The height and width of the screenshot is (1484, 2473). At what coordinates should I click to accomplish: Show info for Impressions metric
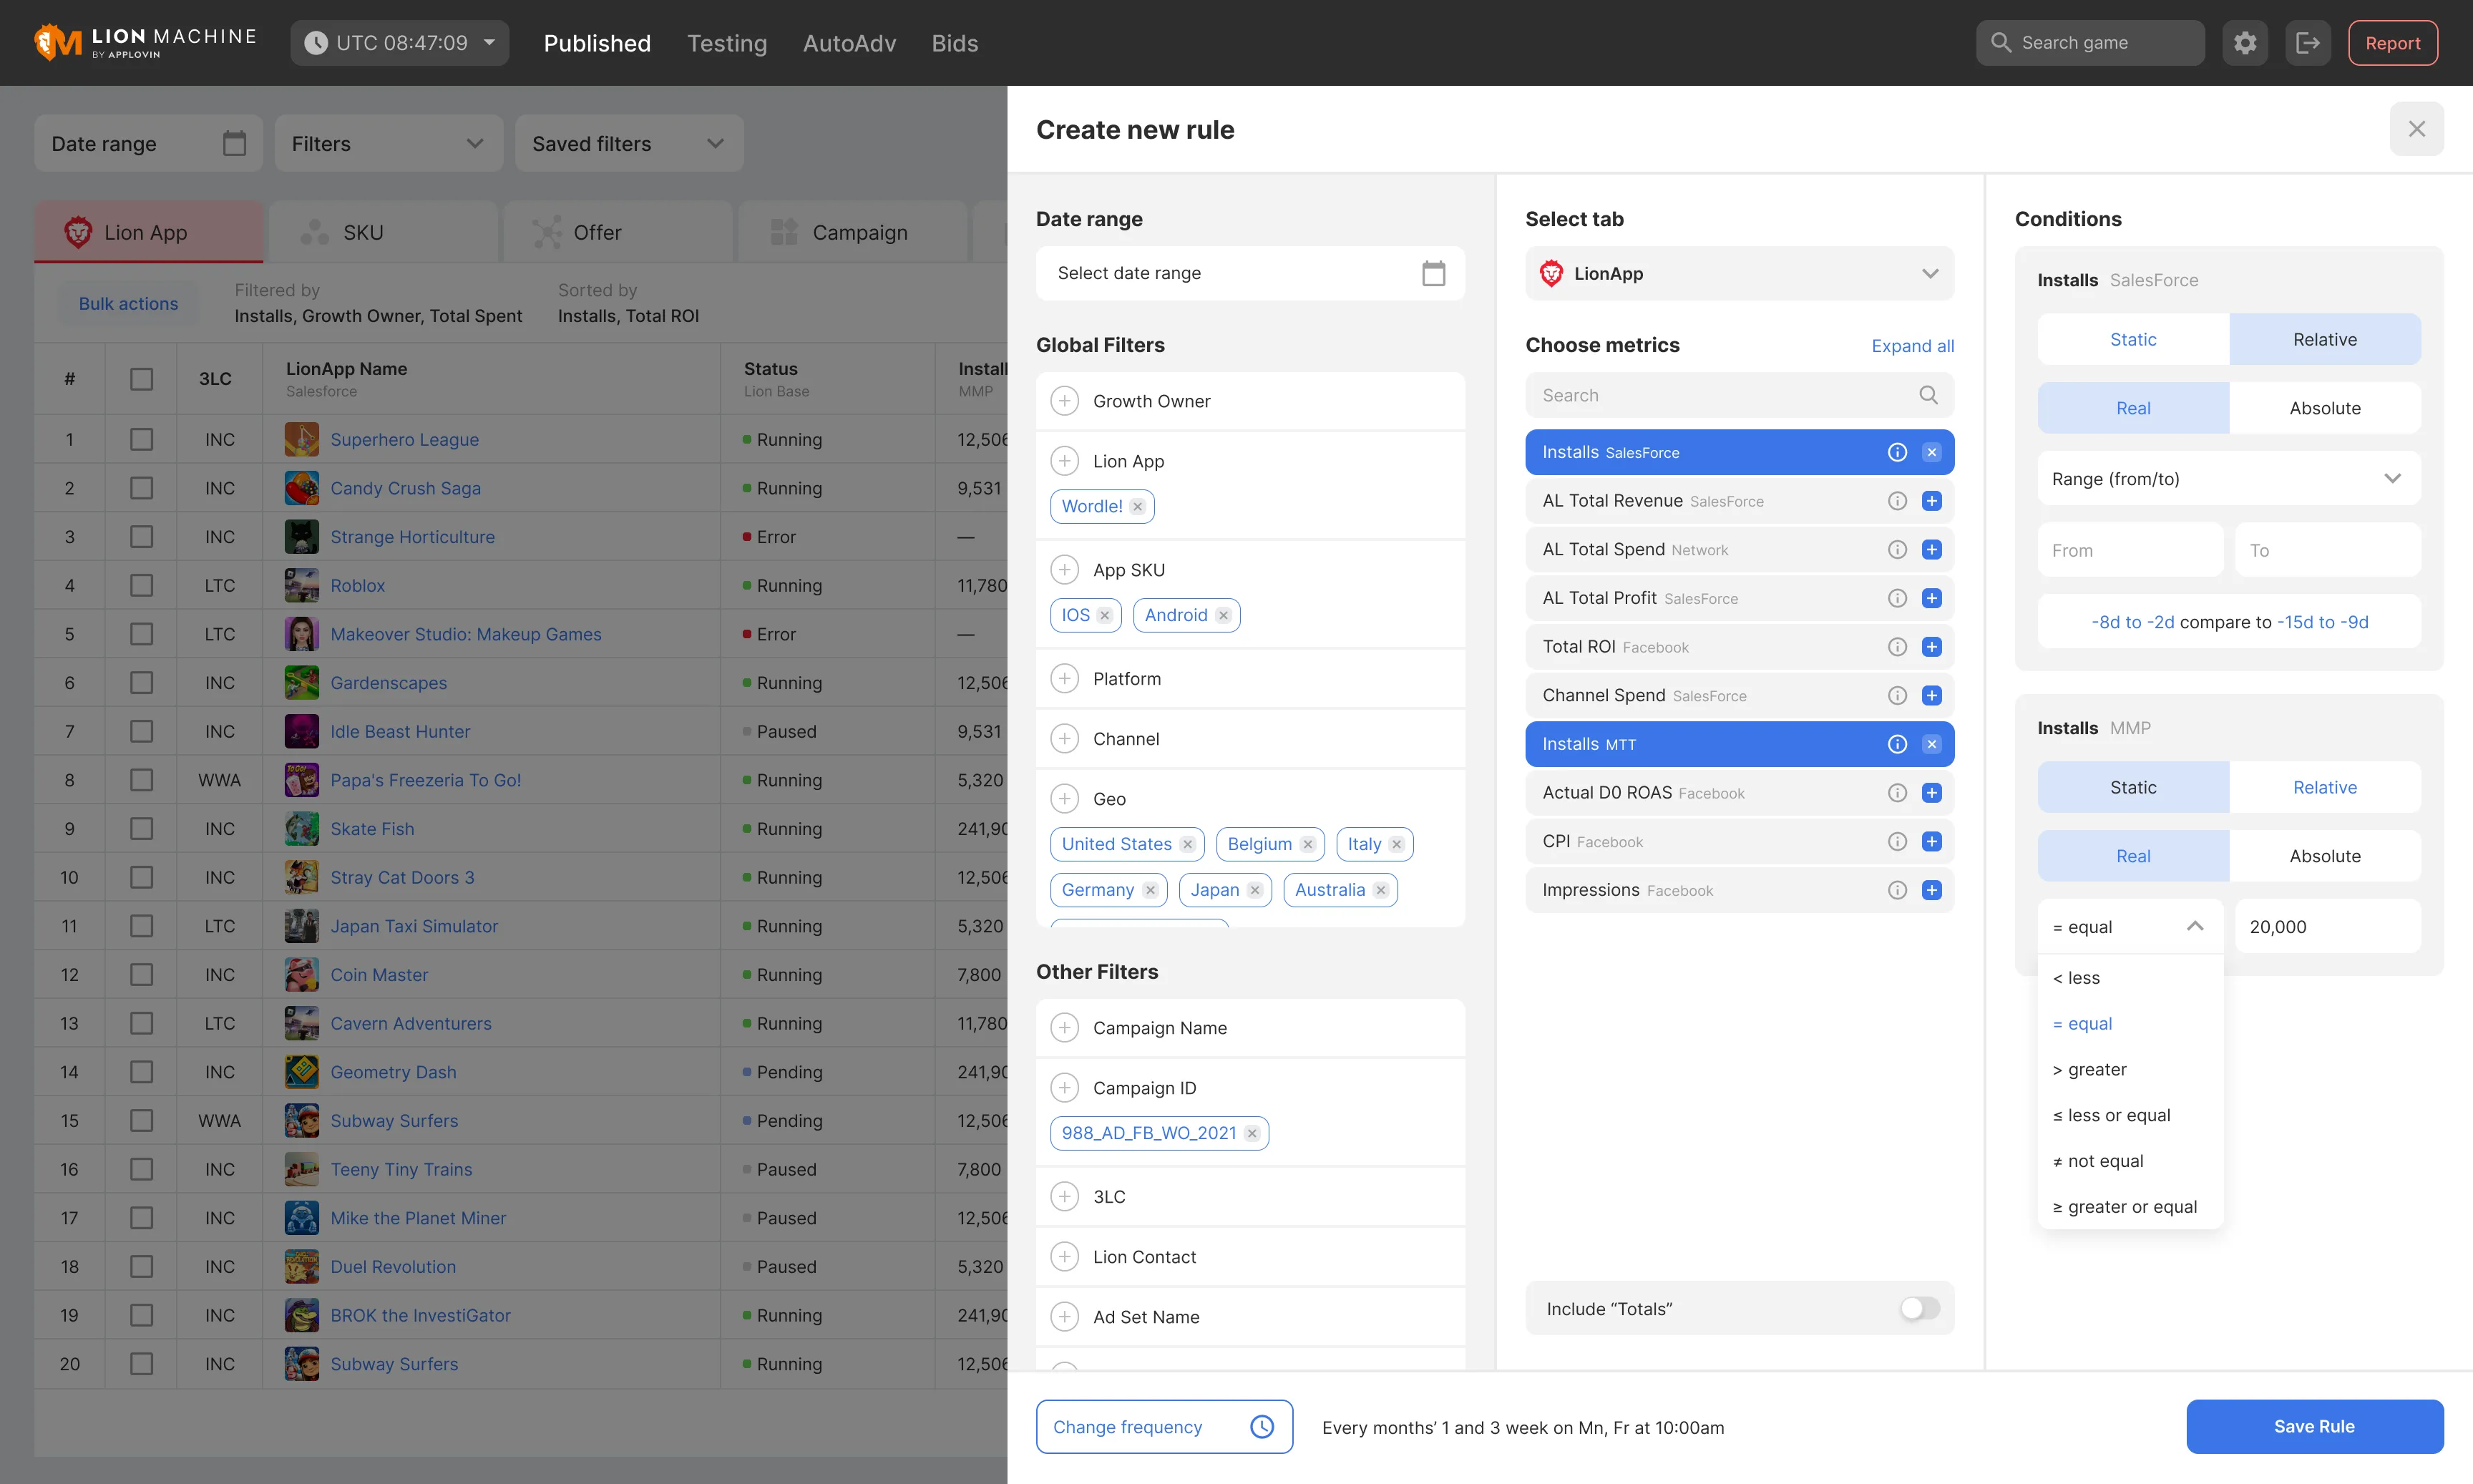[x=1897, y=890]
